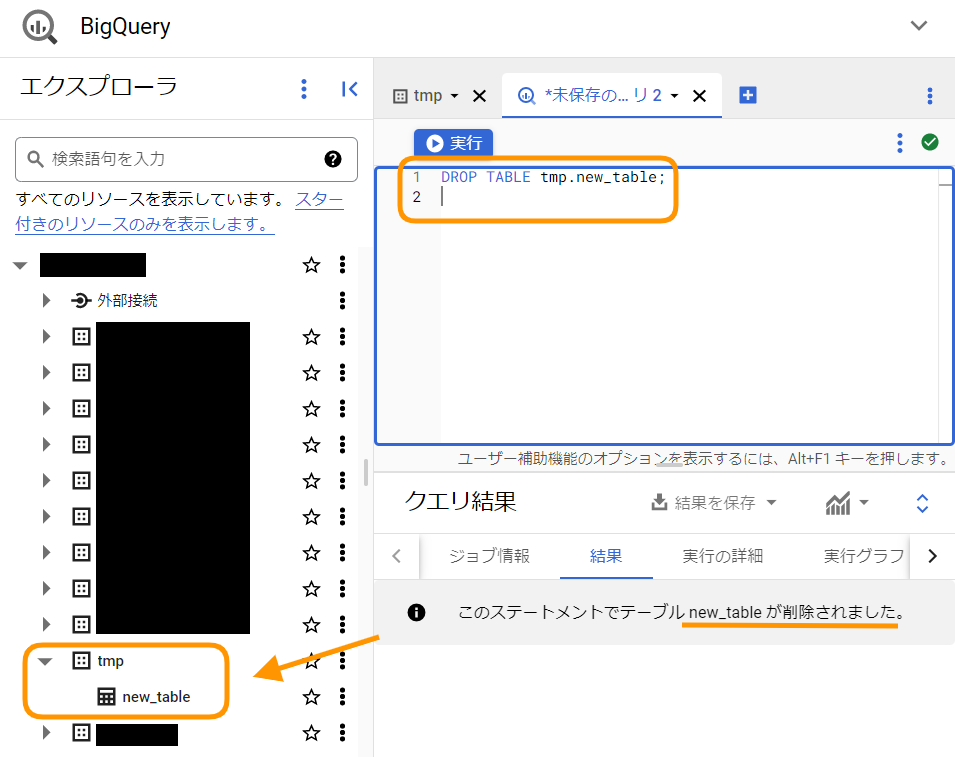Click the green query validation check icon
Image resolution: width=955 pixels, height=757 pixels.
[x=929, y=142]
